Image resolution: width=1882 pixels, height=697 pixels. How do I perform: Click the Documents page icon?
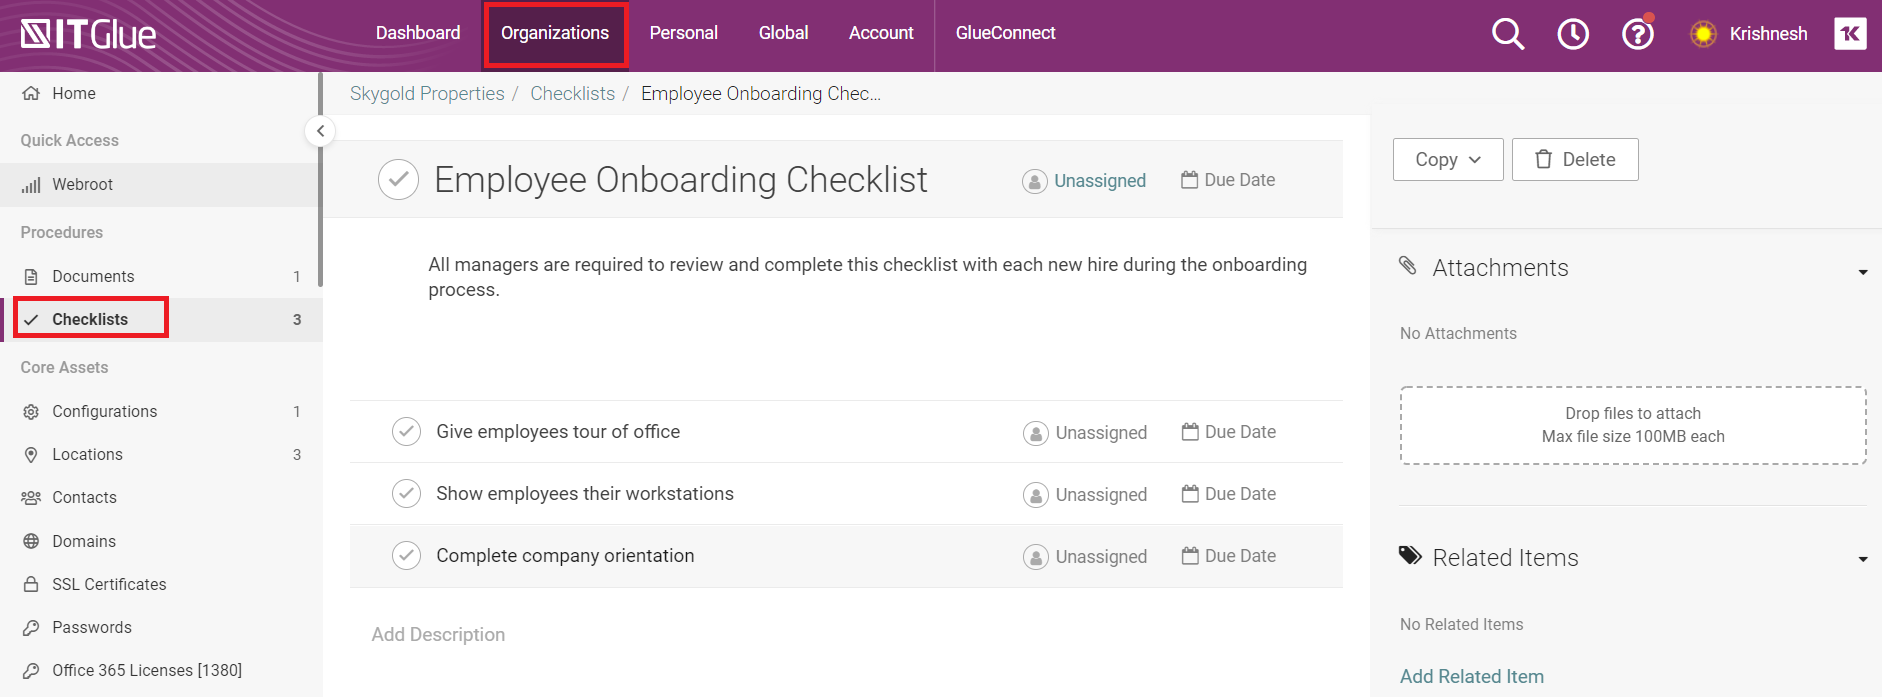(31, 276)
